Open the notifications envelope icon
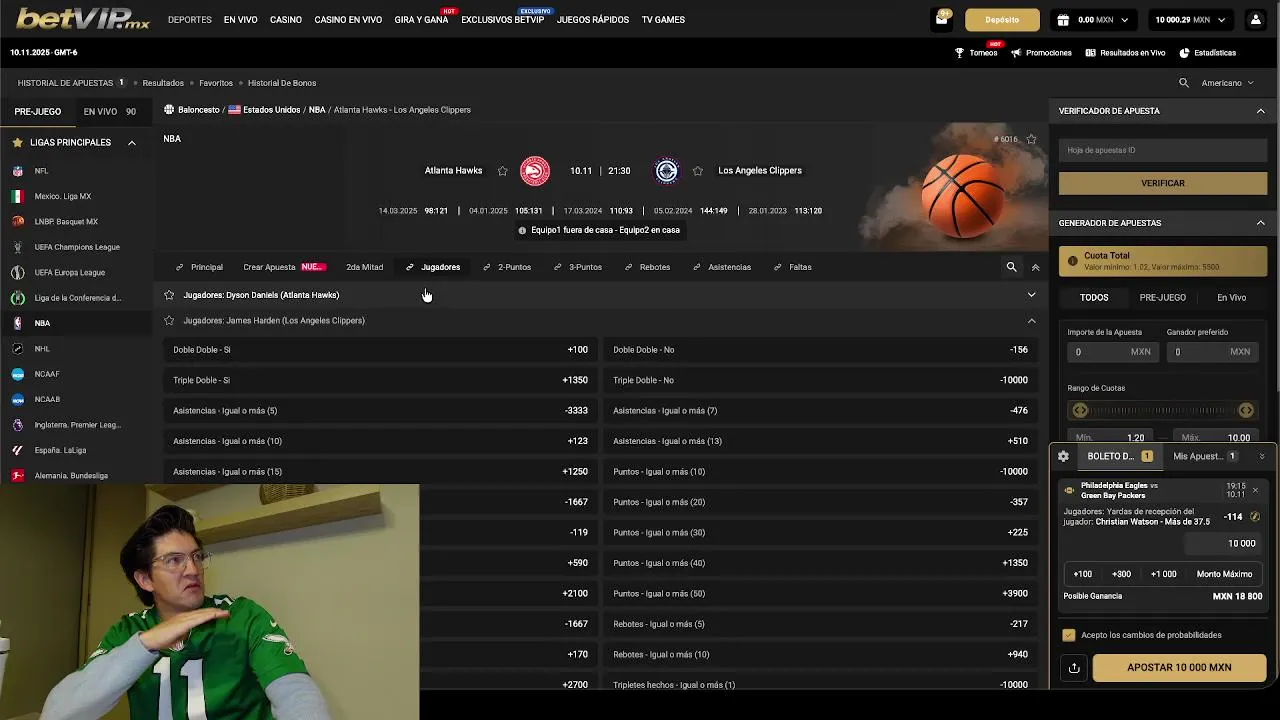 (942, 19)
